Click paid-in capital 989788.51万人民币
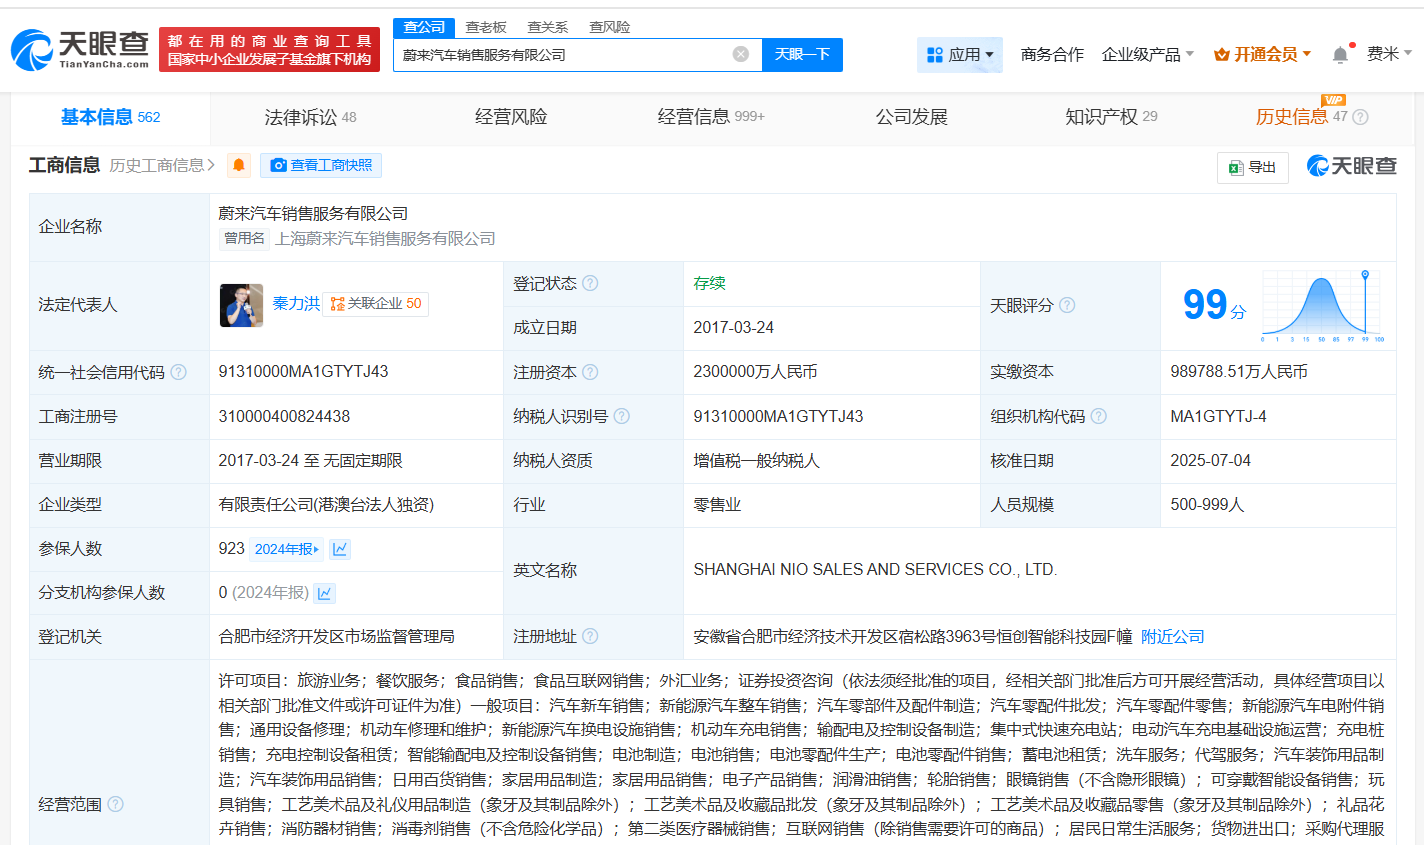 [x=1238, y=371]
